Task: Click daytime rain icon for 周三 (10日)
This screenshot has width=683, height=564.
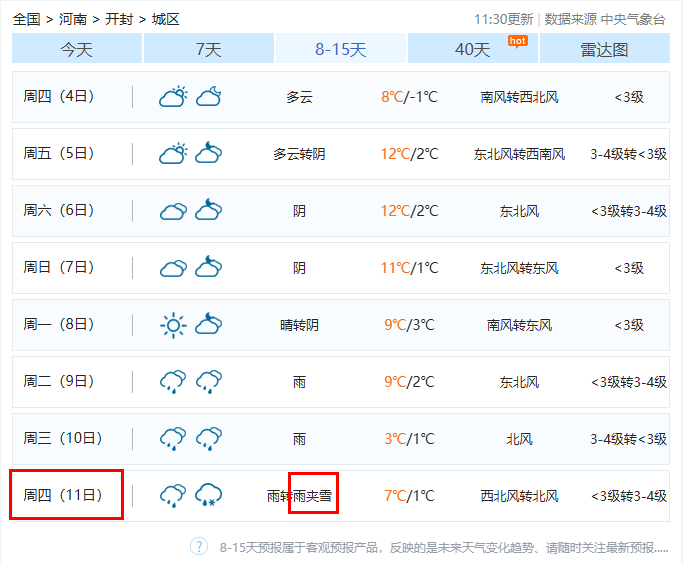Action: tap(173, 439)
